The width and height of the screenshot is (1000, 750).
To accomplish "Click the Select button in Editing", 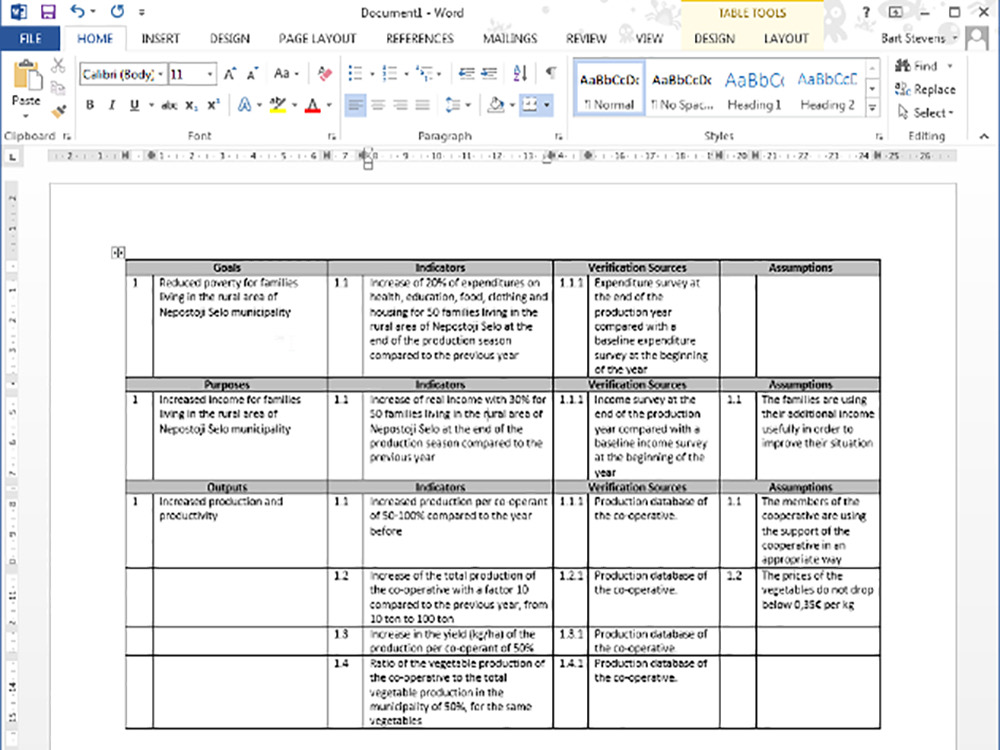I will 925,113.
